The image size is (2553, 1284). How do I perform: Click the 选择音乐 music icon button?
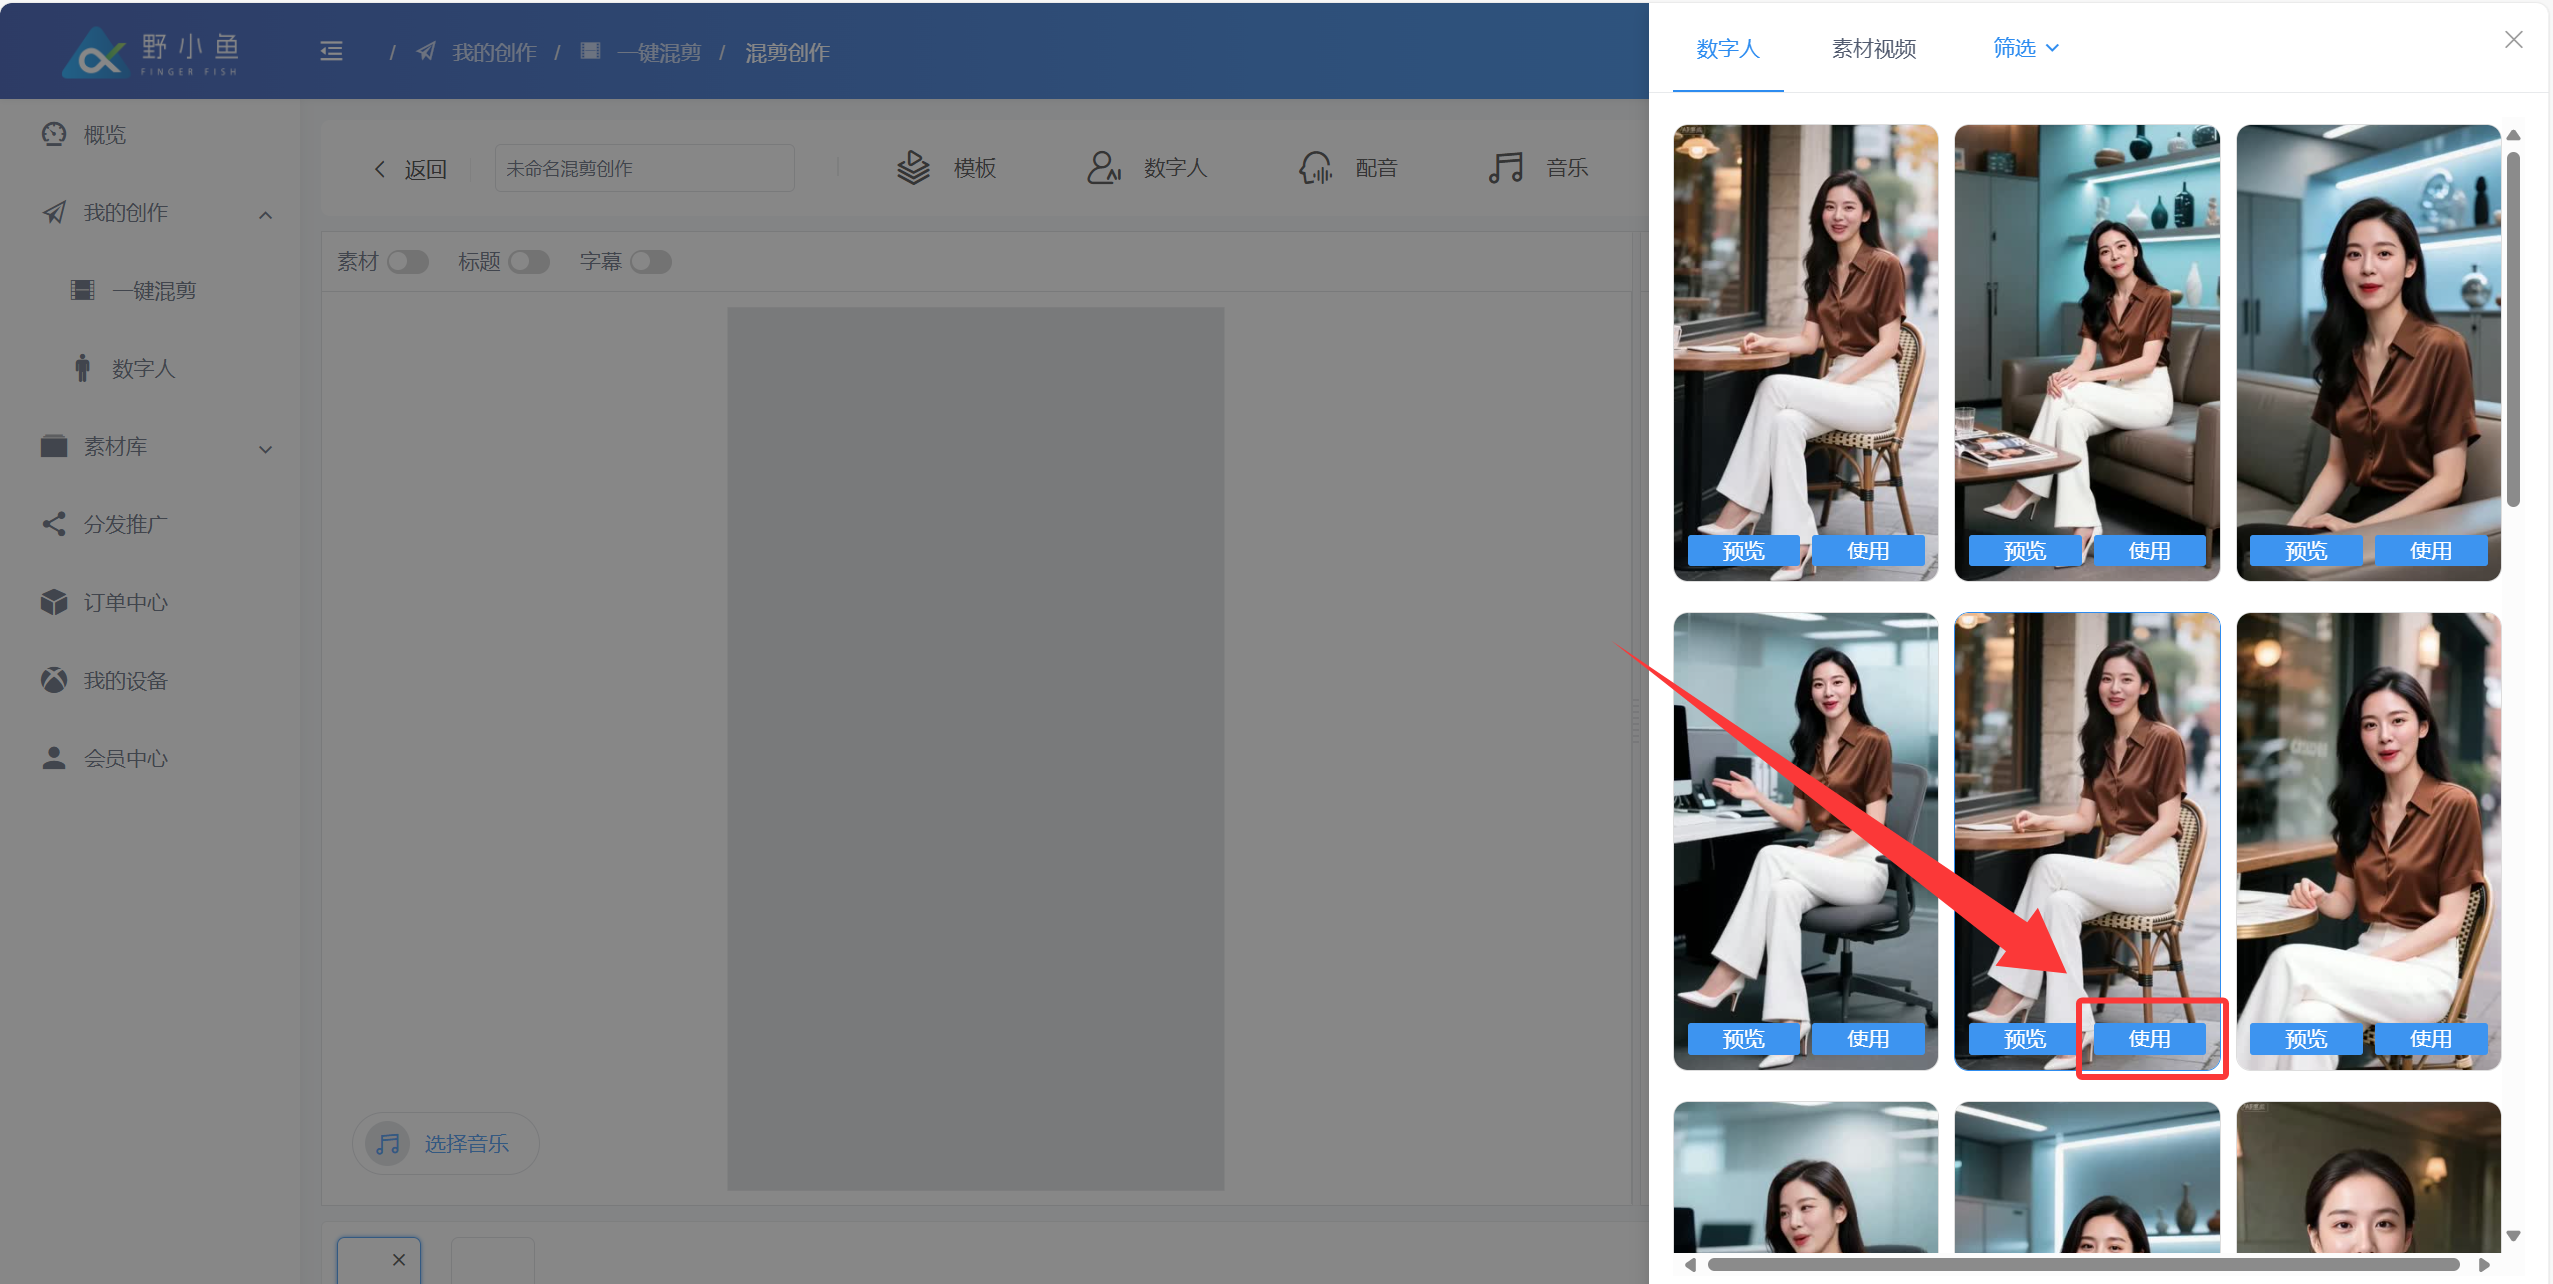388,1143
